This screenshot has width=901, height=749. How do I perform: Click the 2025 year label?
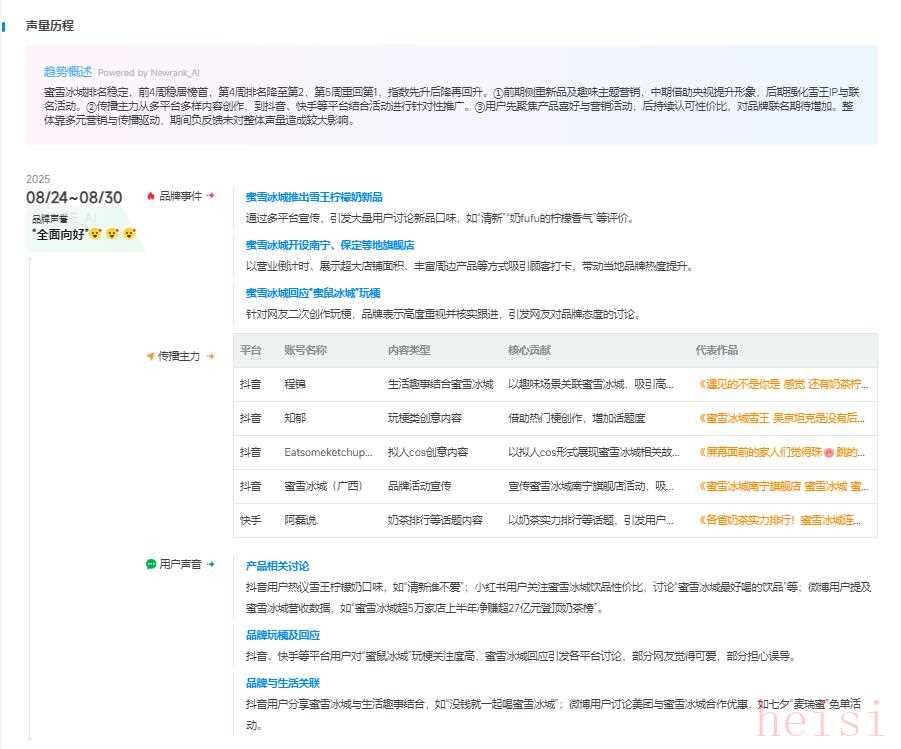[38, 179]
